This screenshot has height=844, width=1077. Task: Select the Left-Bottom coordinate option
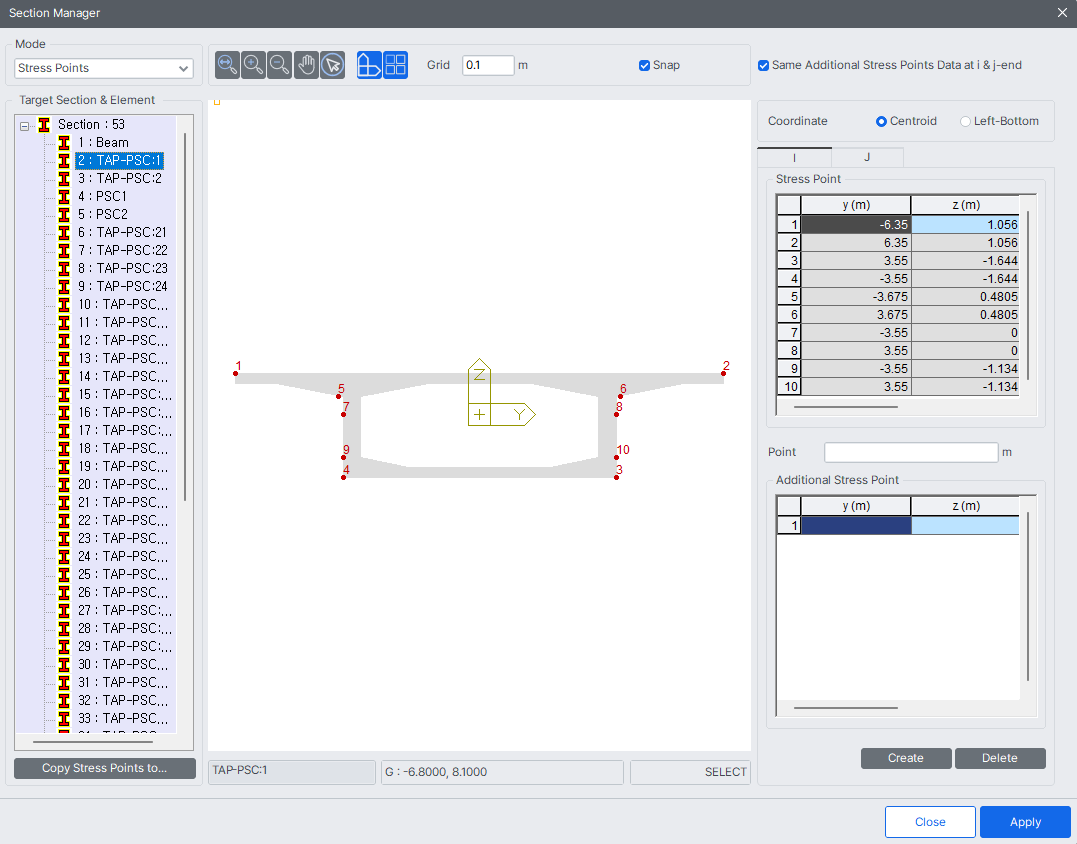(965, 122)
